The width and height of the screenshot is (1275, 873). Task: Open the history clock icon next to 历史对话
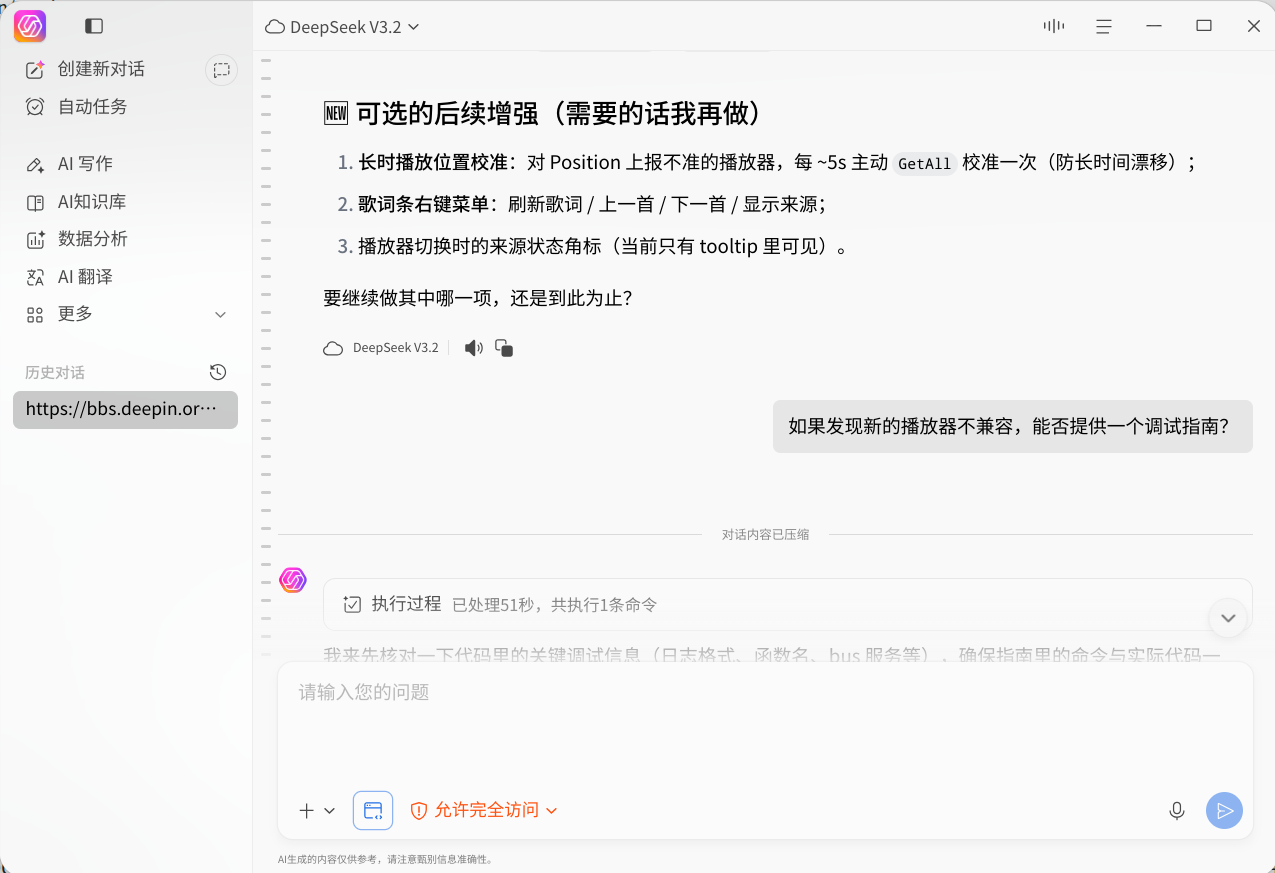pyautogui.click(x=218, y=372)
